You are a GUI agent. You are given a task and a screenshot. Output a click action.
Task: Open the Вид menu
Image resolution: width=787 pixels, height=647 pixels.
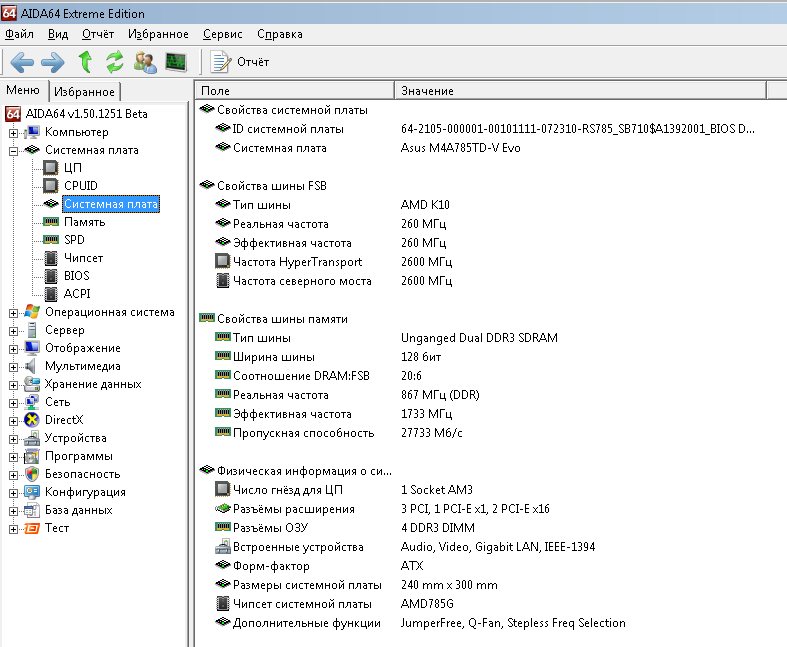pyautogui.click(x=58, y=34)
